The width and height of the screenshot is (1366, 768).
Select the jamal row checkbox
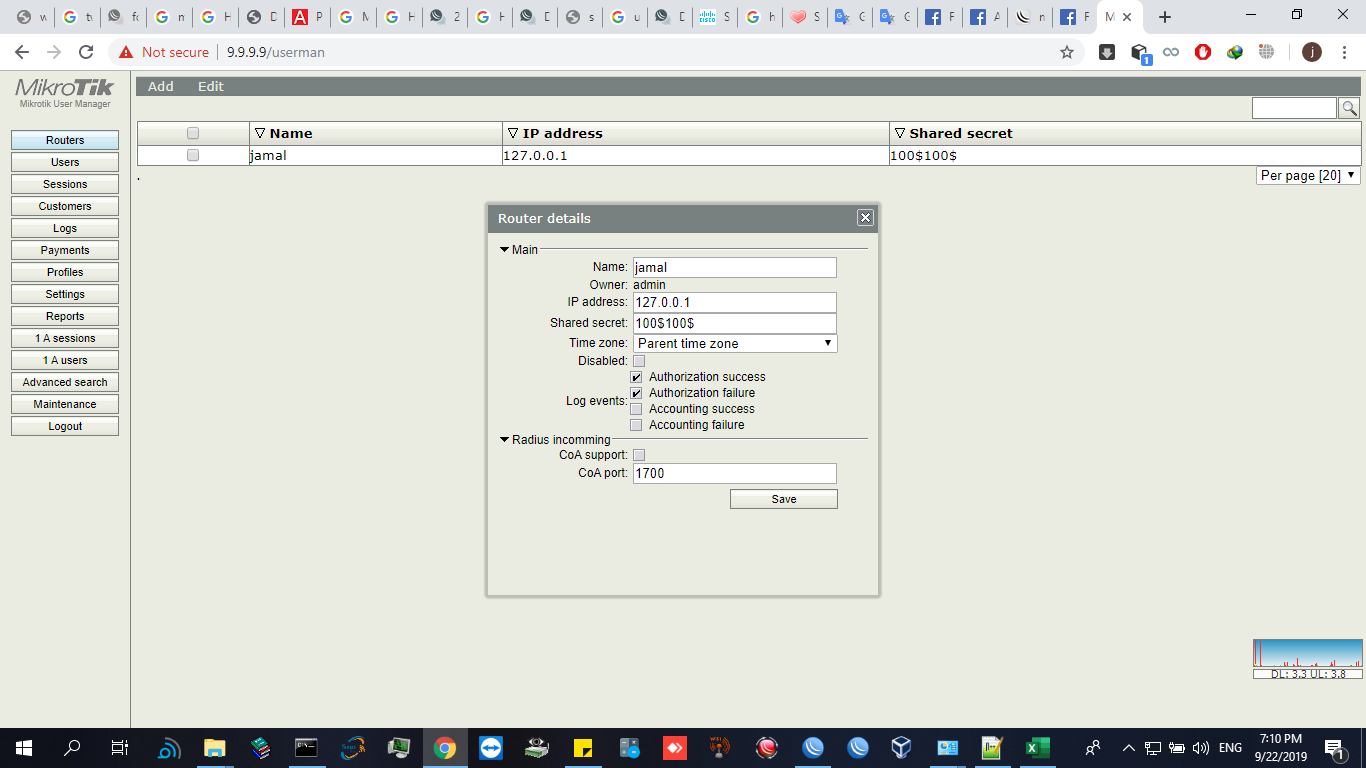click(193, 155)
